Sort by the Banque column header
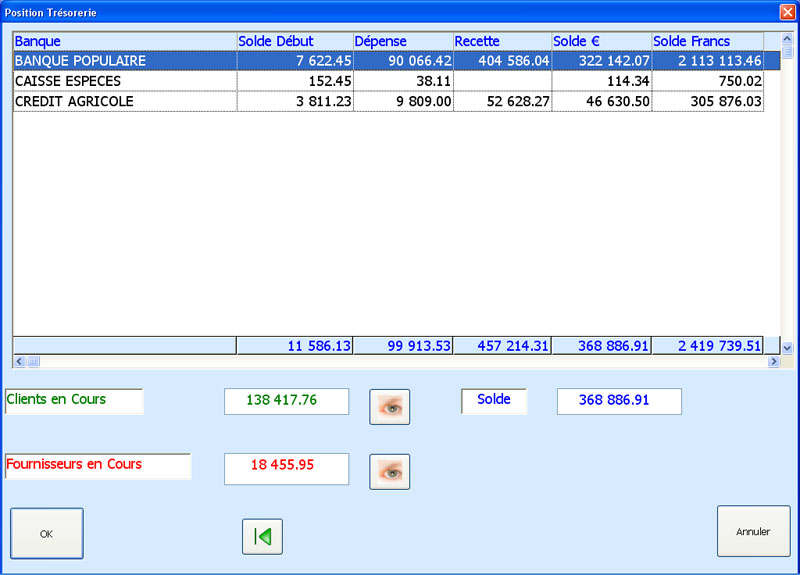The width and height of the screenshot is (800, 575). 124,41
